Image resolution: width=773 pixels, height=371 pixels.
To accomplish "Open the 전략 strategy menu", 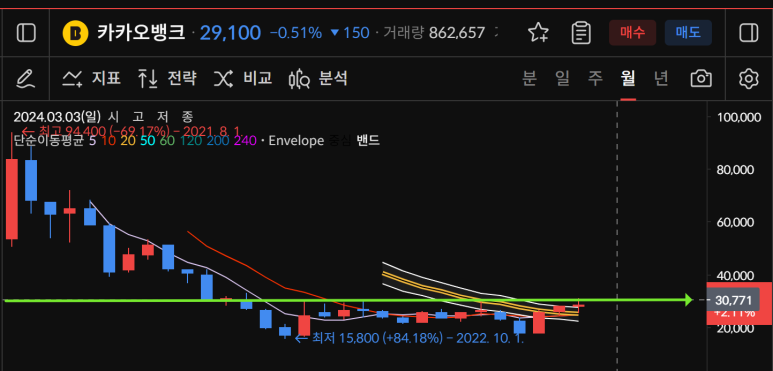I will coord(167,78).
